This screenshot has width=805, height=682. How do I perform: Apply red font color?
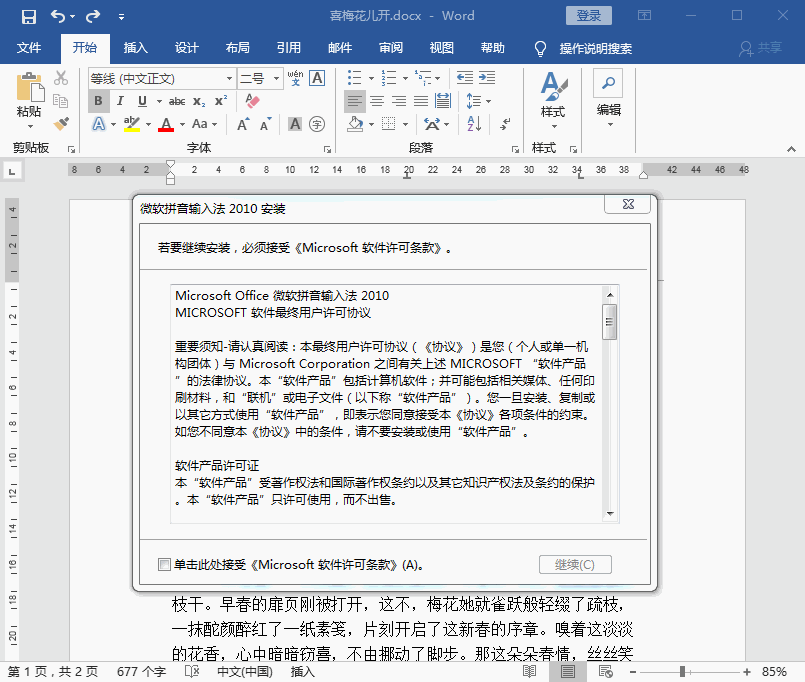click(x=166, y=124)
